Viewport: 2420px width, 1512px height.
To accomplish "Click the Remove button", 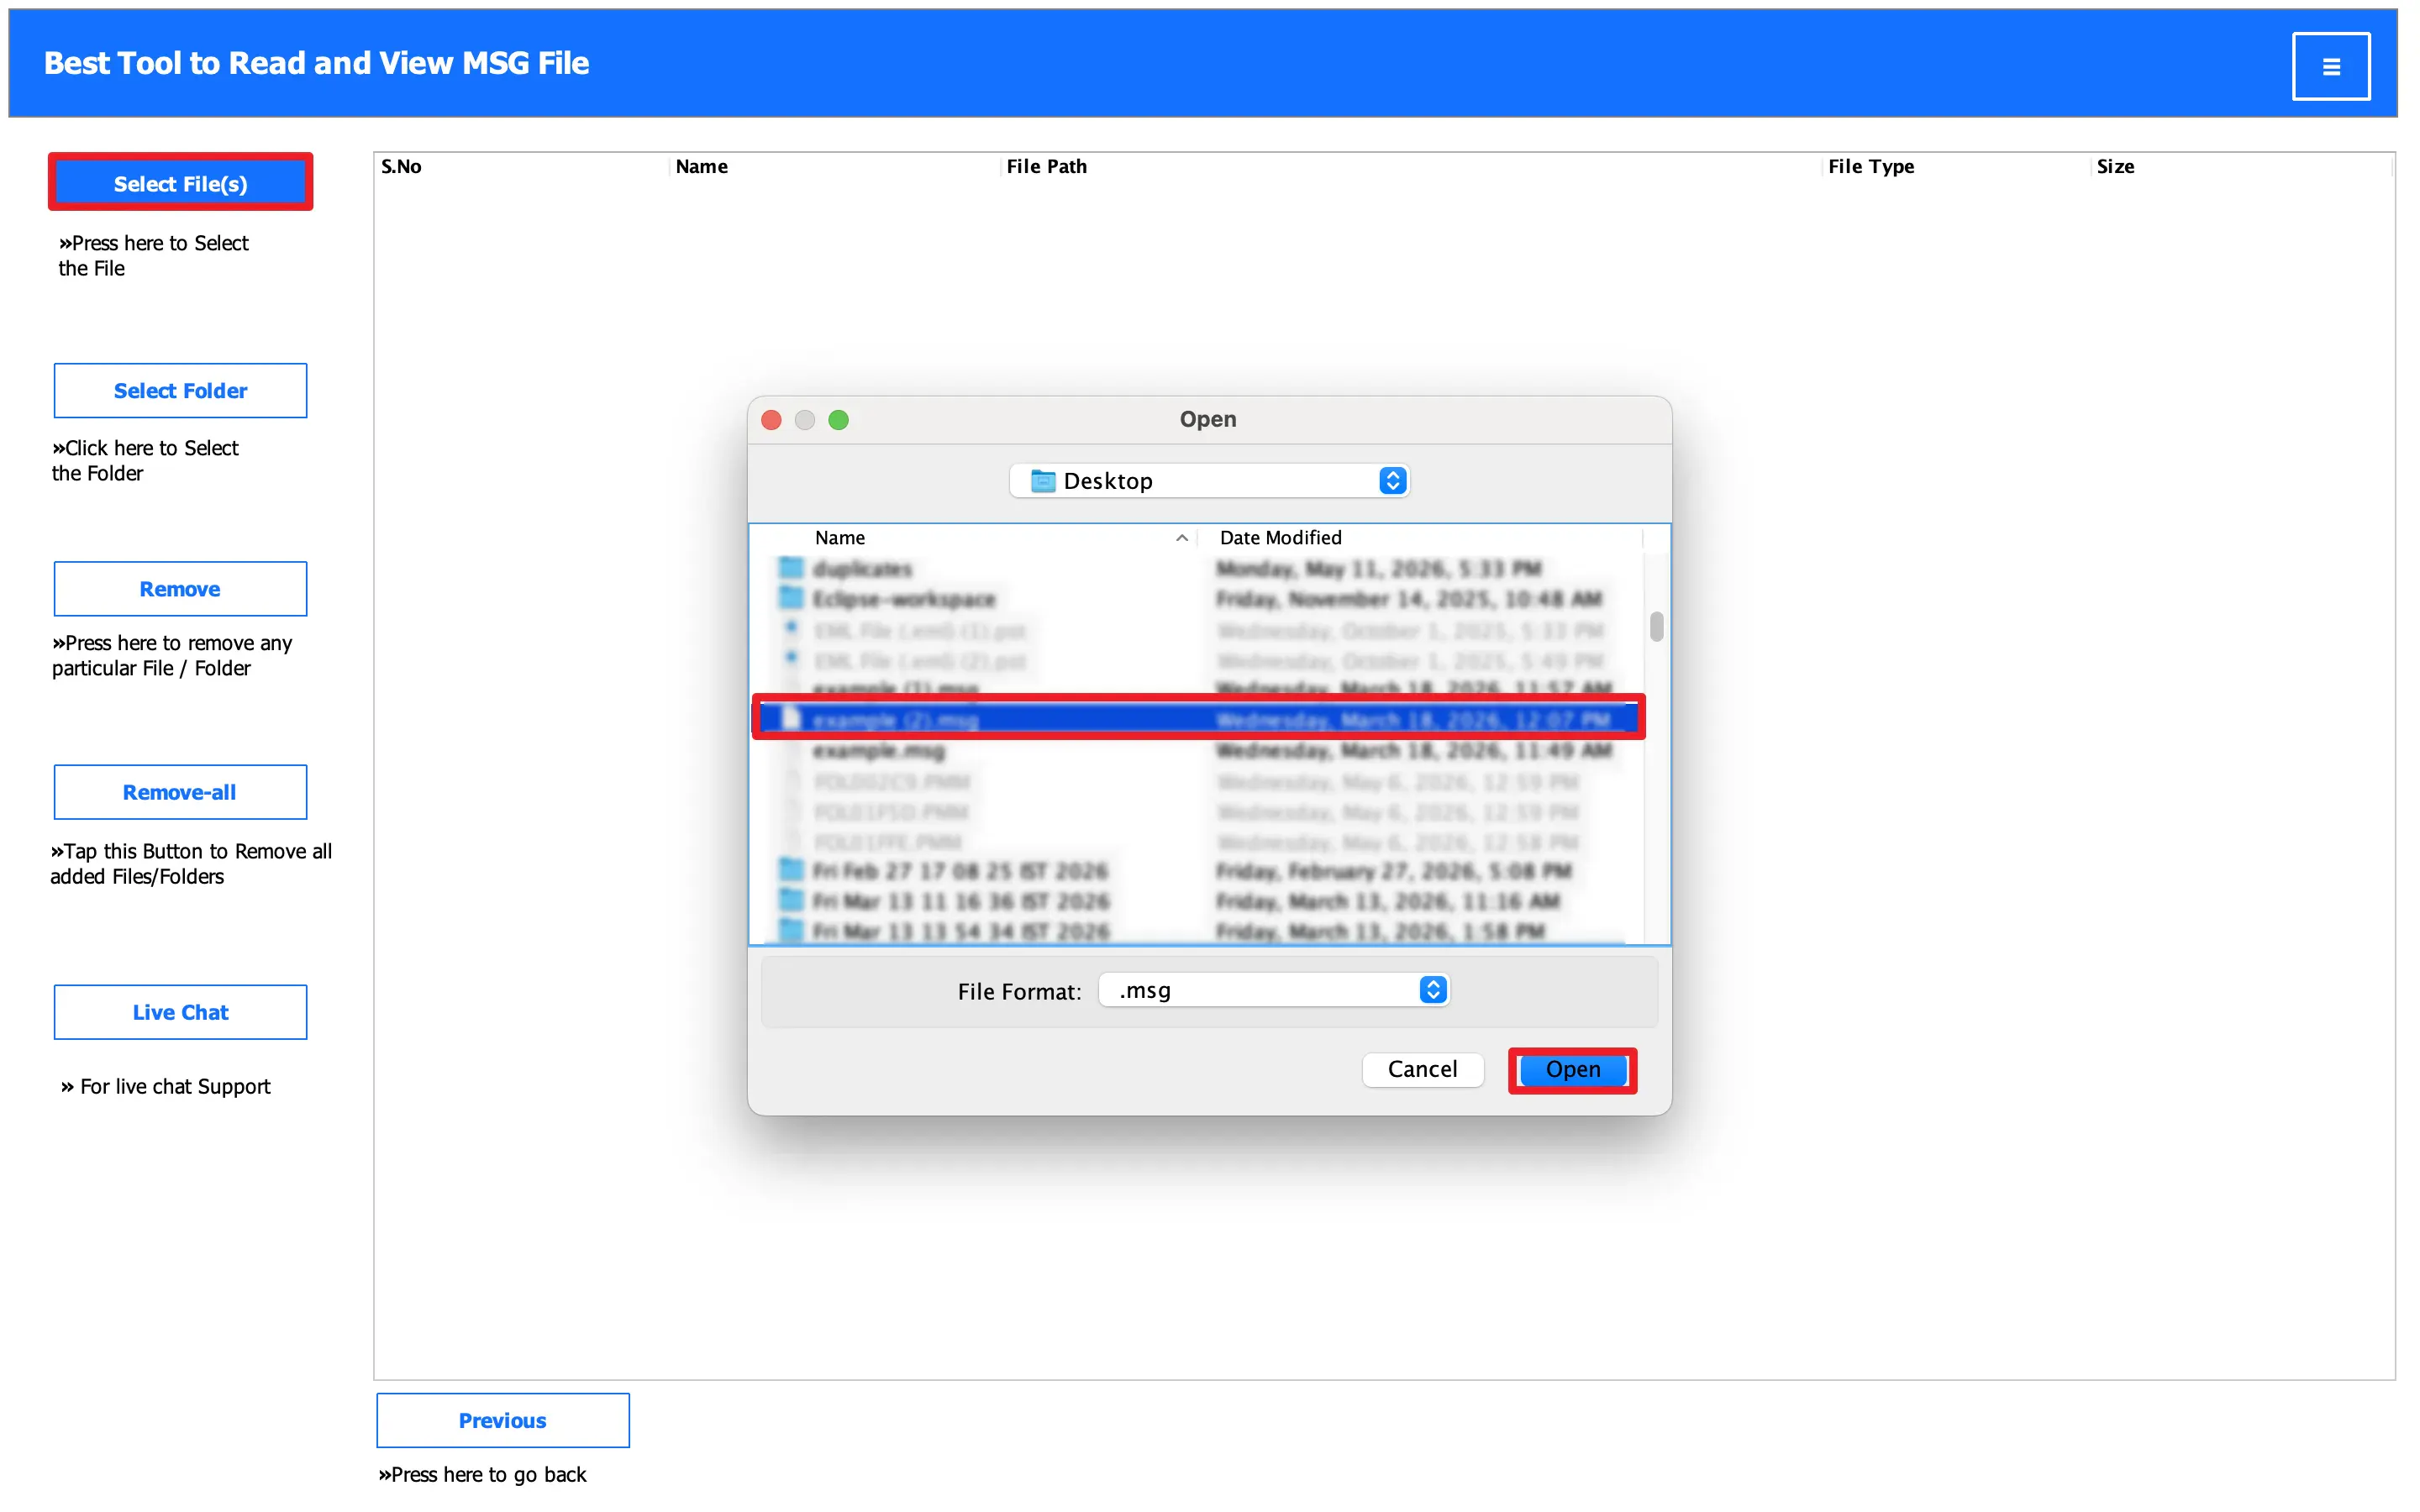I will pyautogui.click(x=180, y=589).
